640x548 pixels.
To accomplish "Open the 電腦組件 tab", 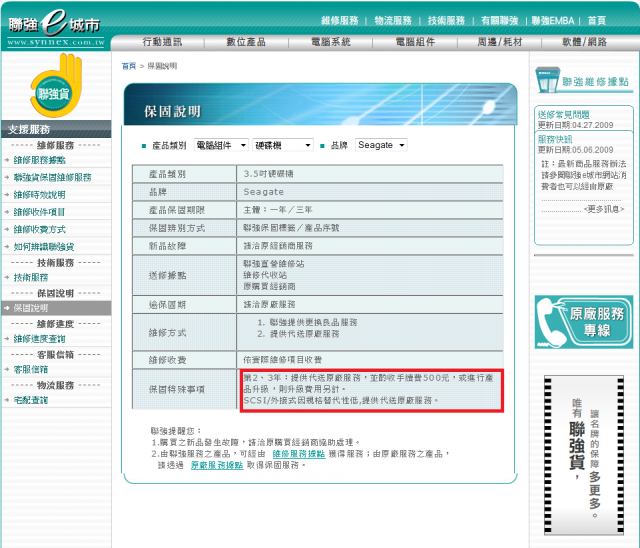I will (x=415, y=42).
